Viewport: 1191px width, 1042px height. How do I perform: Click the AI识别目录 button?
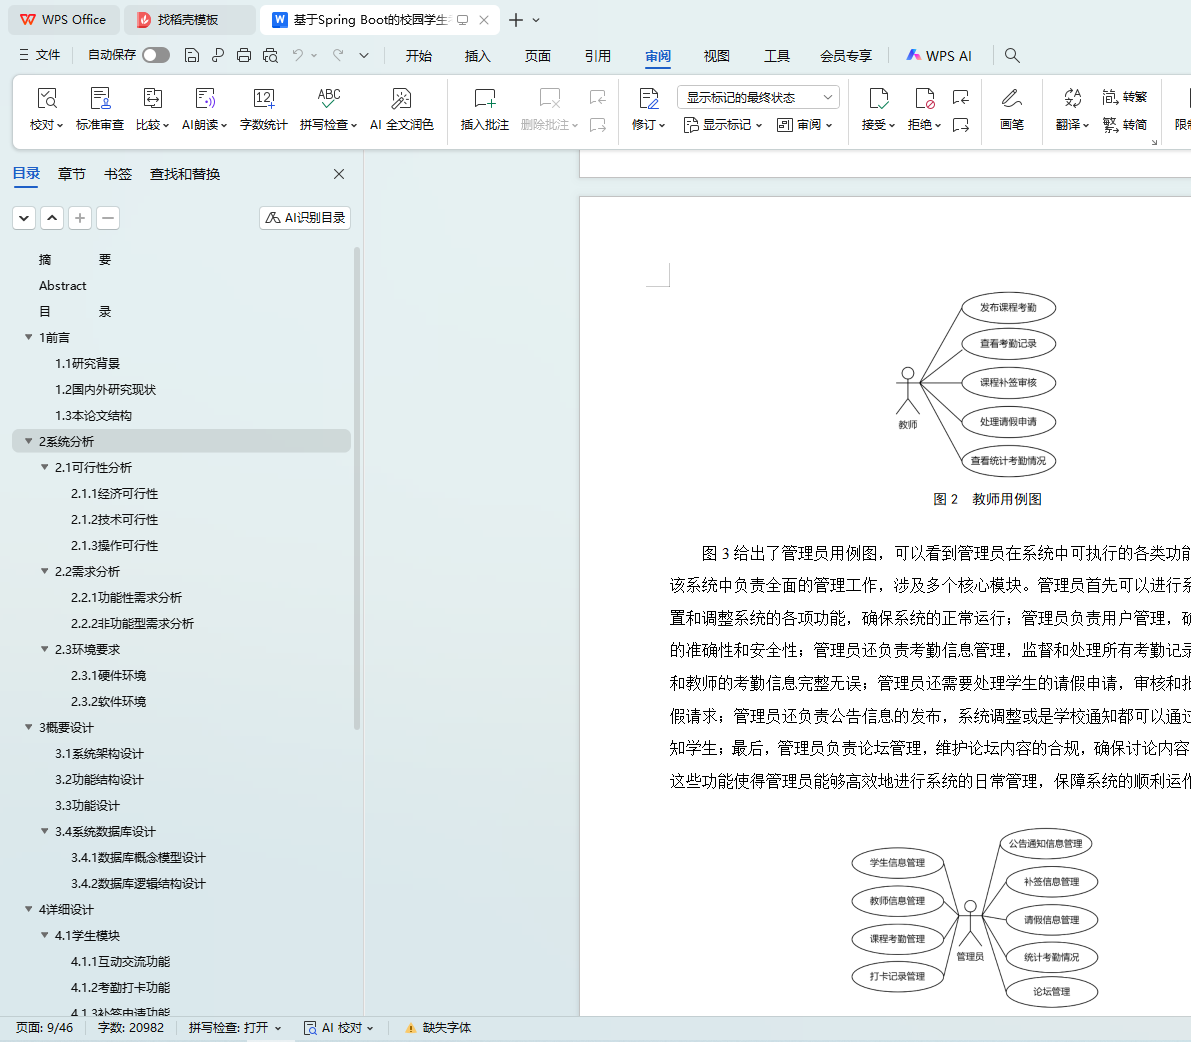click(305, 218)
